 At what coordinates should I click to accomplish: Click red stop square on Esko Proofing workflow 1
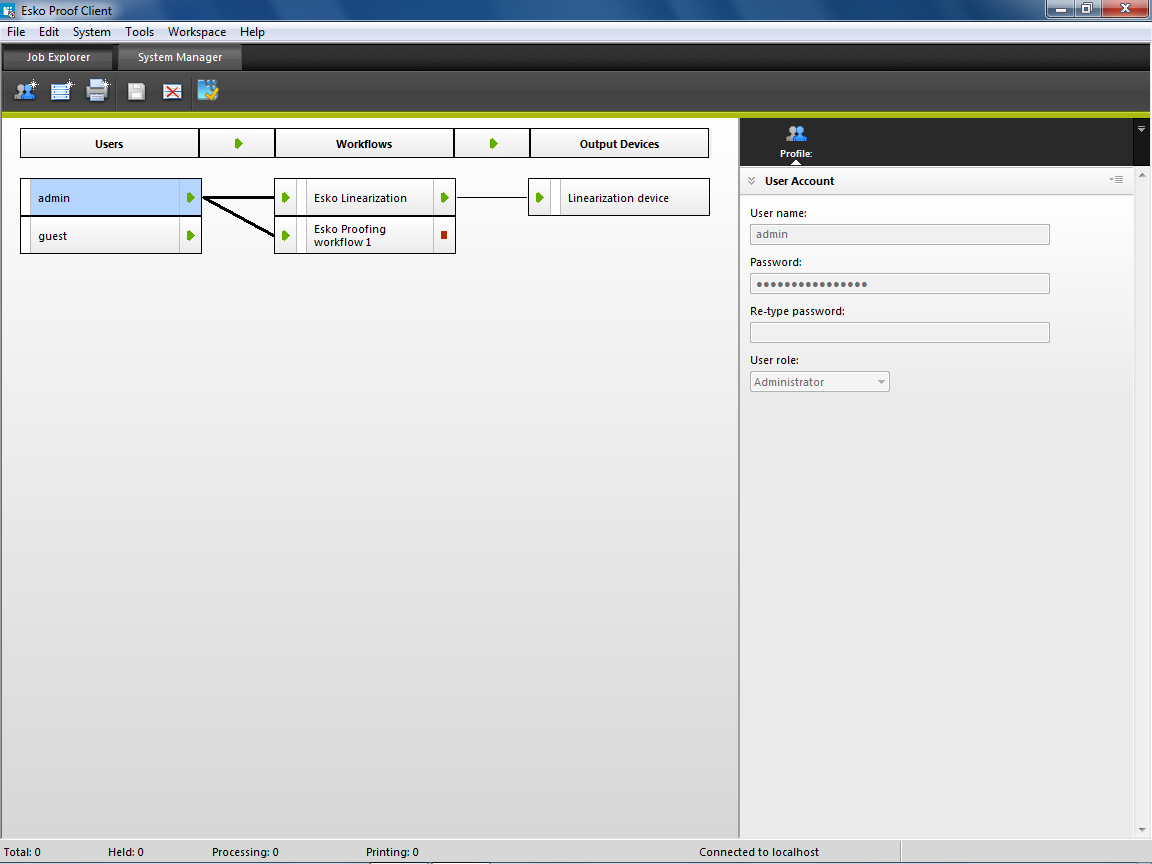coord(444,235)
